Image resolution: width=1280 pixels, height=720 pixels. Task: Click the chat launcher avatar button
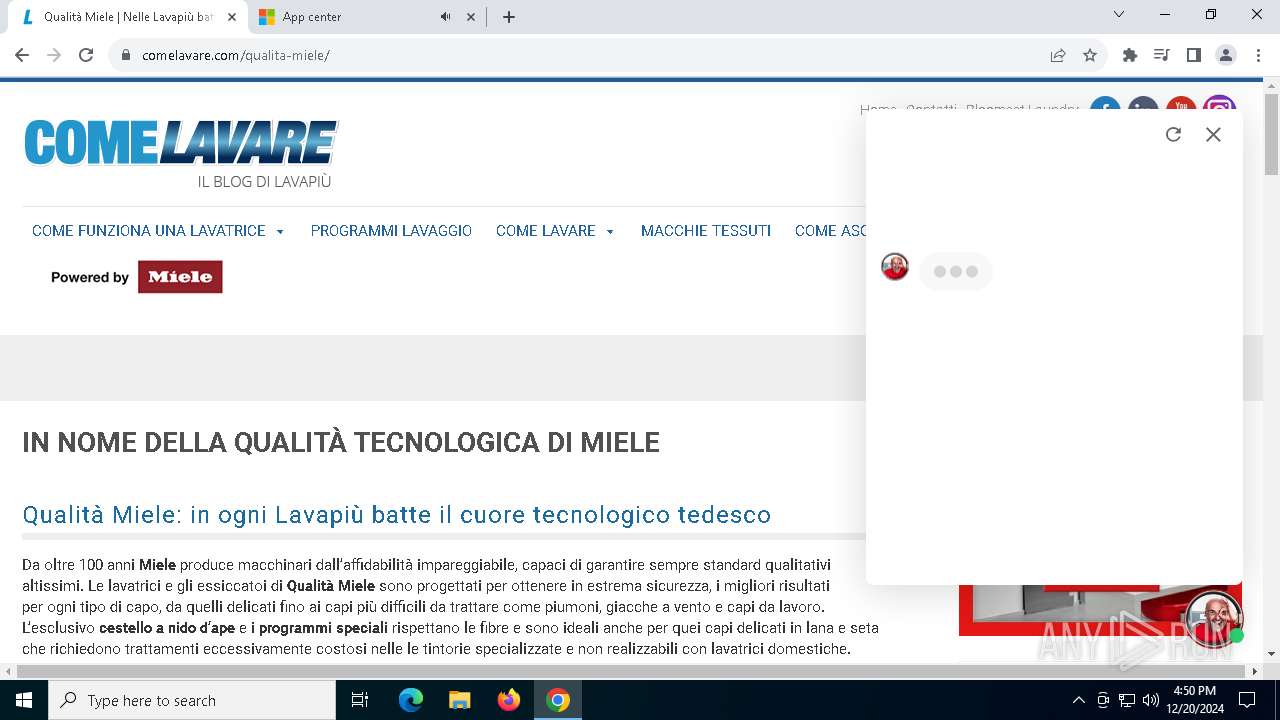pyautogui.click(x=1213, y=619)
